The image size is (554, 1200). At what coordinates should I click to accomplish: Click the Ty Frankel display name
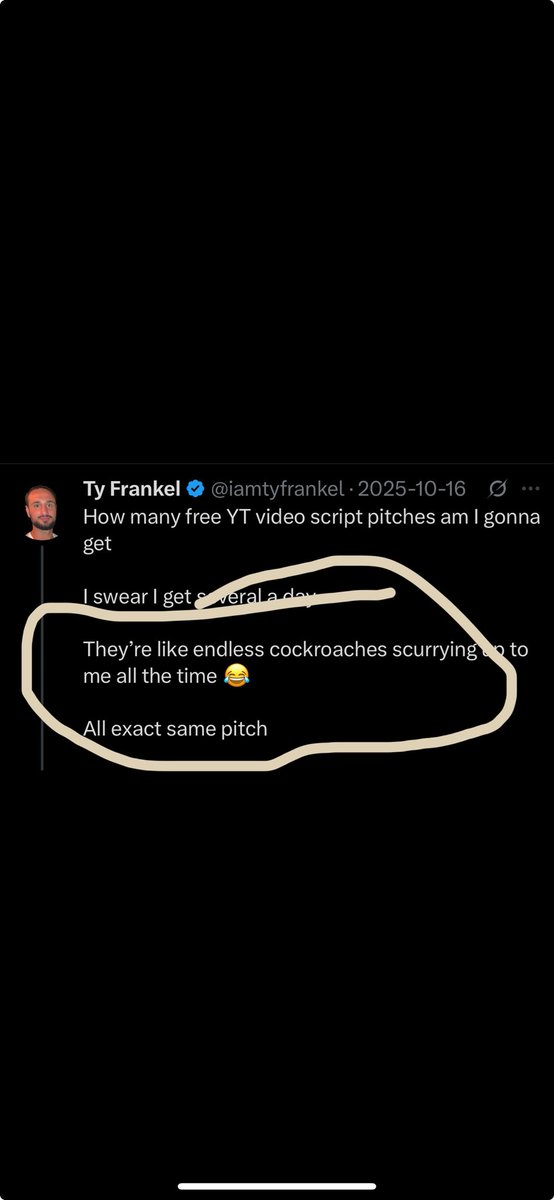(131, 489)
